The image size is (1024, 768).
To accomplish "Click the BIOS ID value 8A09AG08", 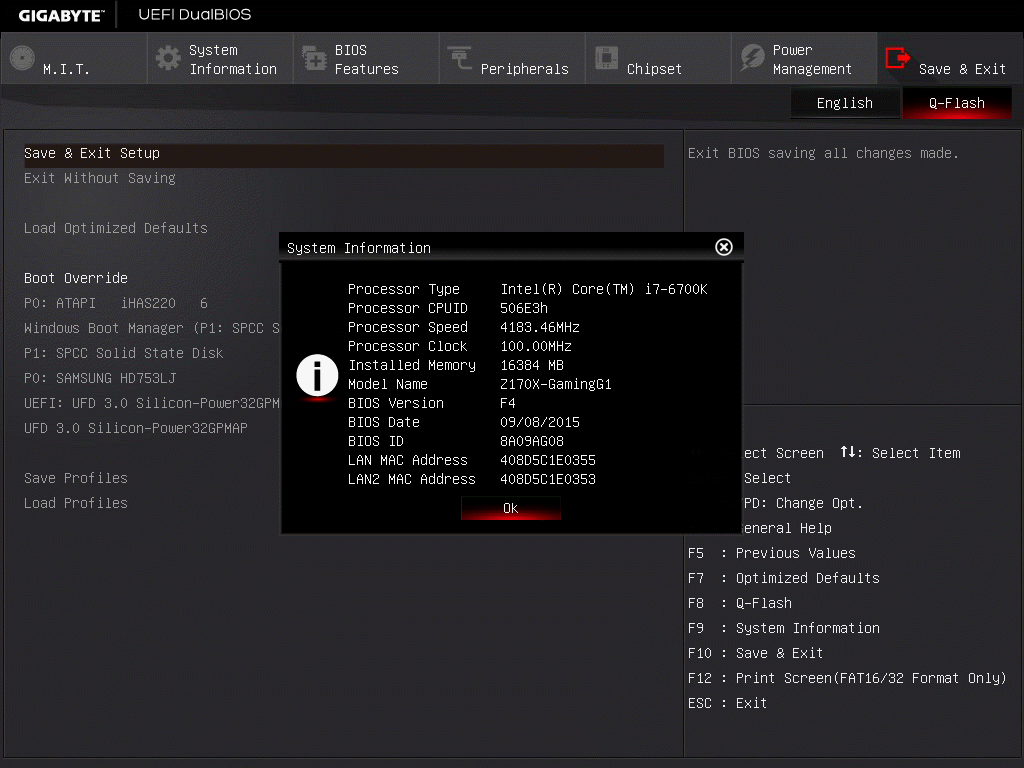I will click(532, 441).
